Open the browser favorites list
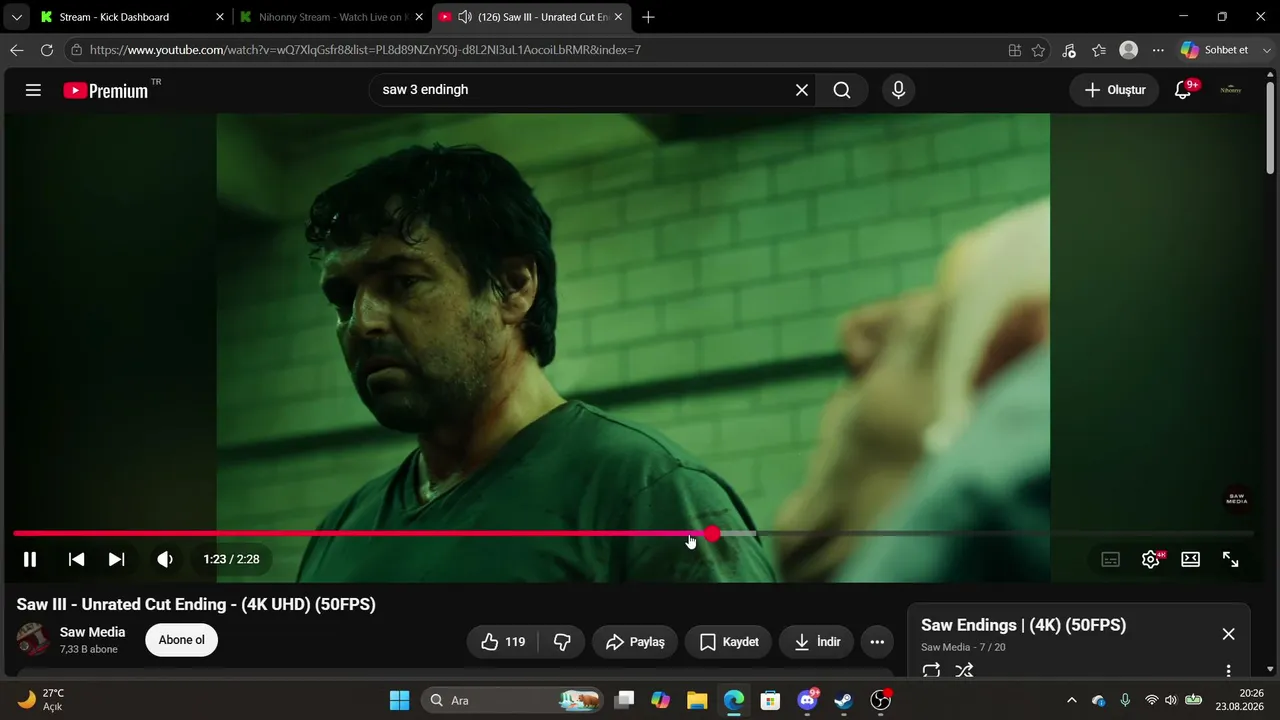 tap(1099, 50)
